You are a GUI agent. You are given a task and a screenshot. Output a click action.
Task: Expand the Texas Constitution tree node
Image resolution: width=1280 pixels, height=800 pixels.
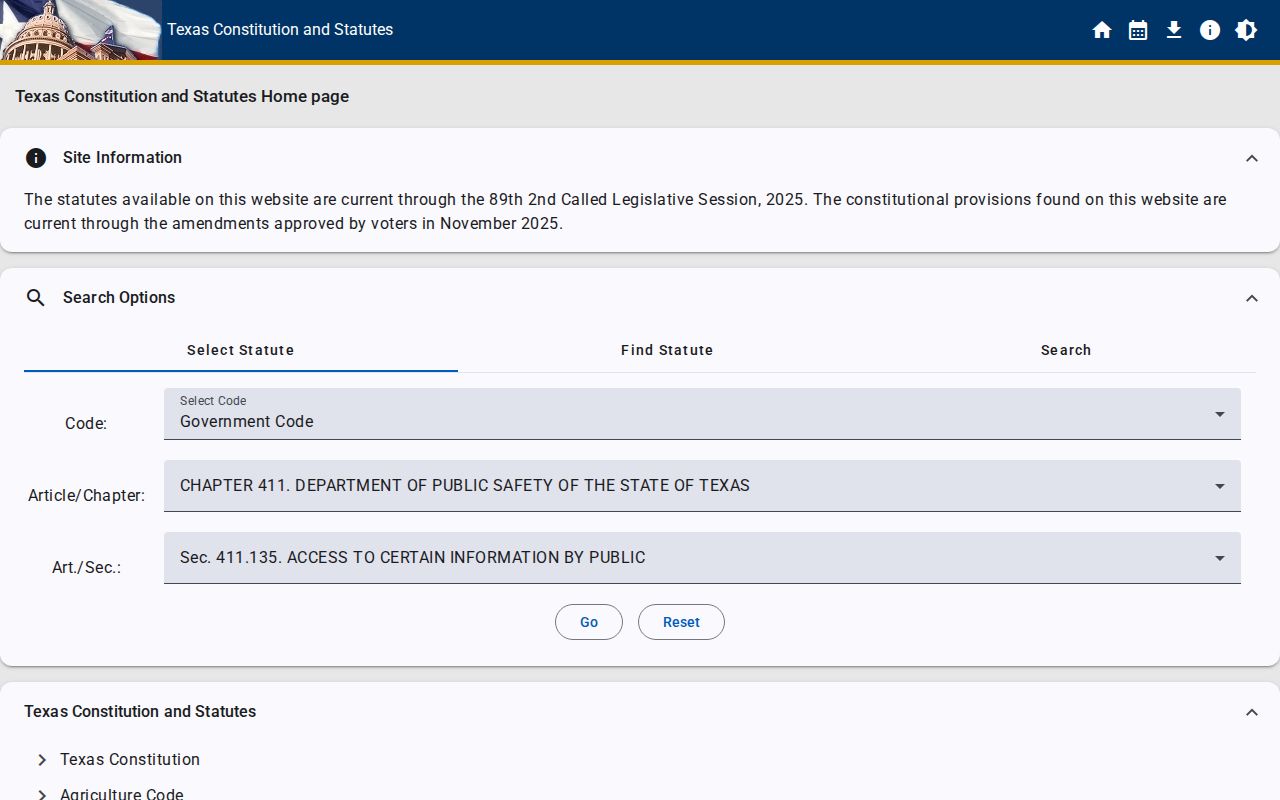point(42,760)
